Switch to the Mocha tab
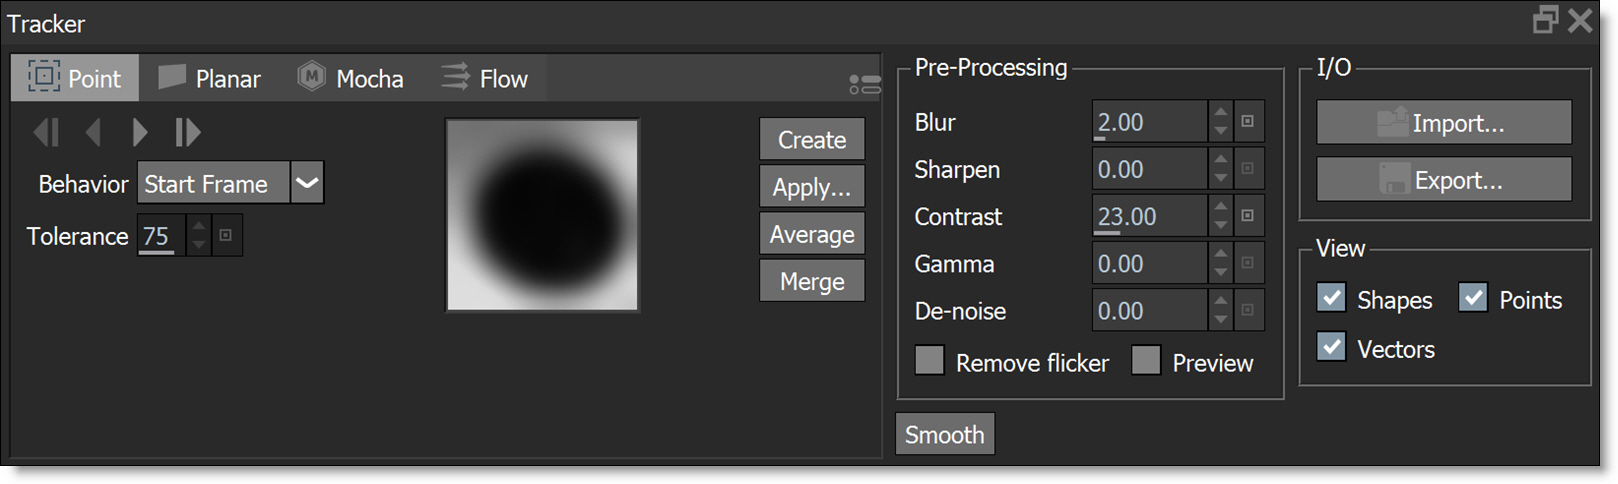 (x=351, y=78)
